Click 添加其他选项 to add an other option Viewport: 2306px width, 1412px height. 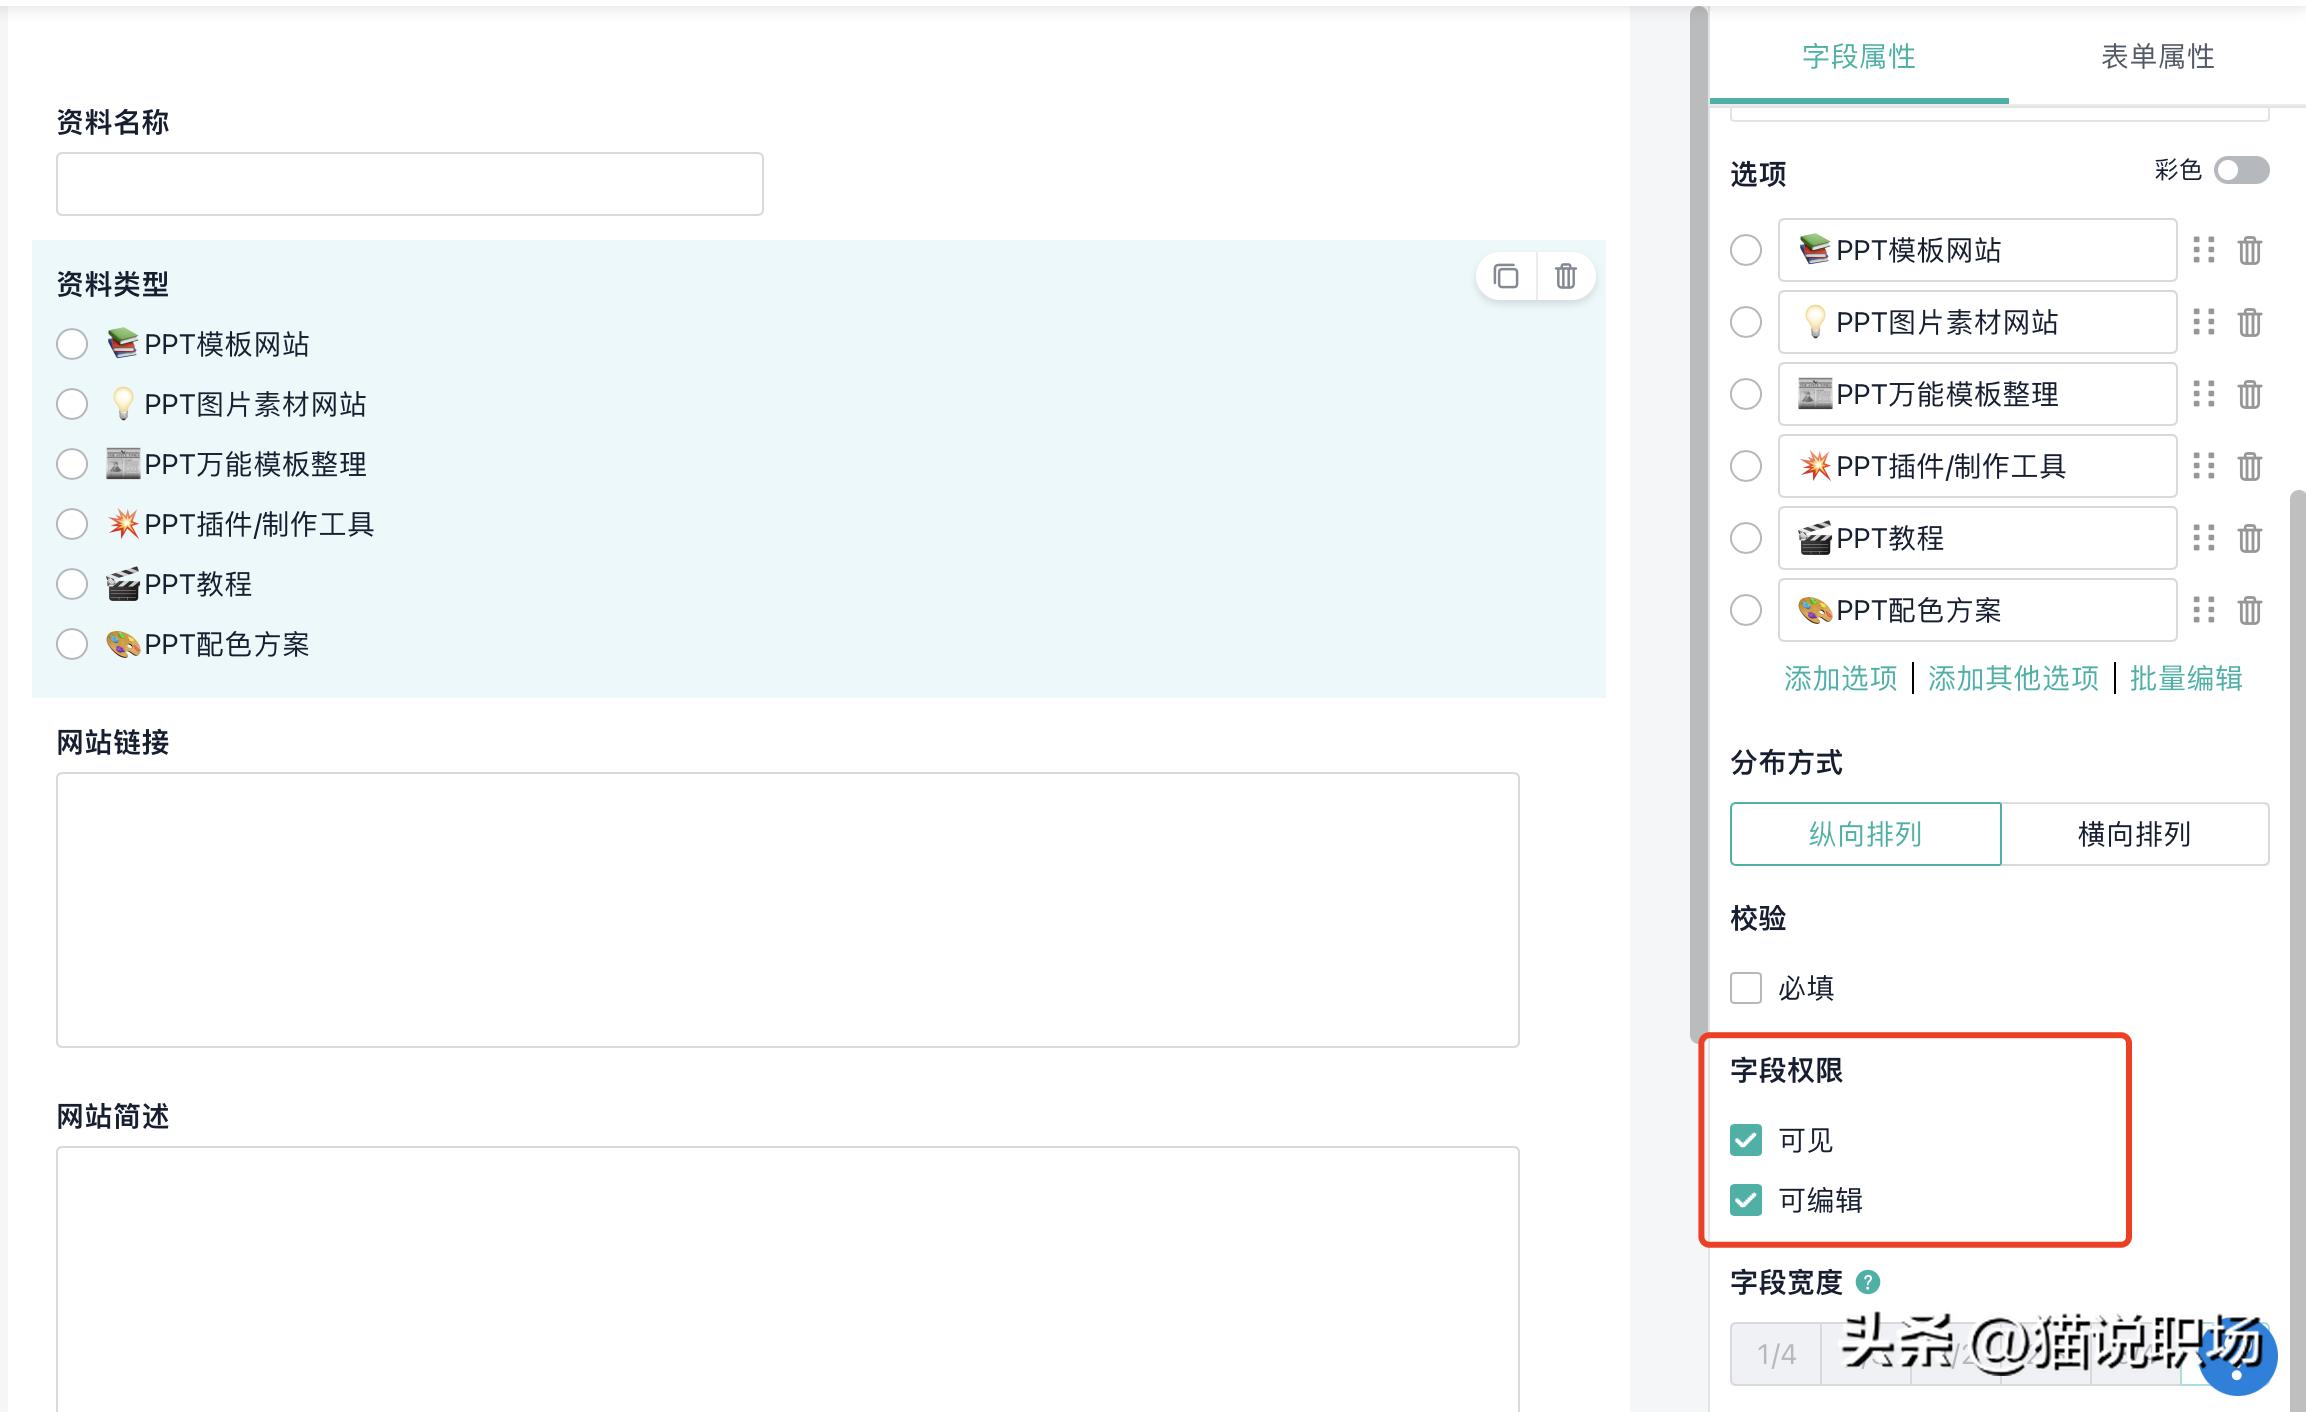(2011, 679)
